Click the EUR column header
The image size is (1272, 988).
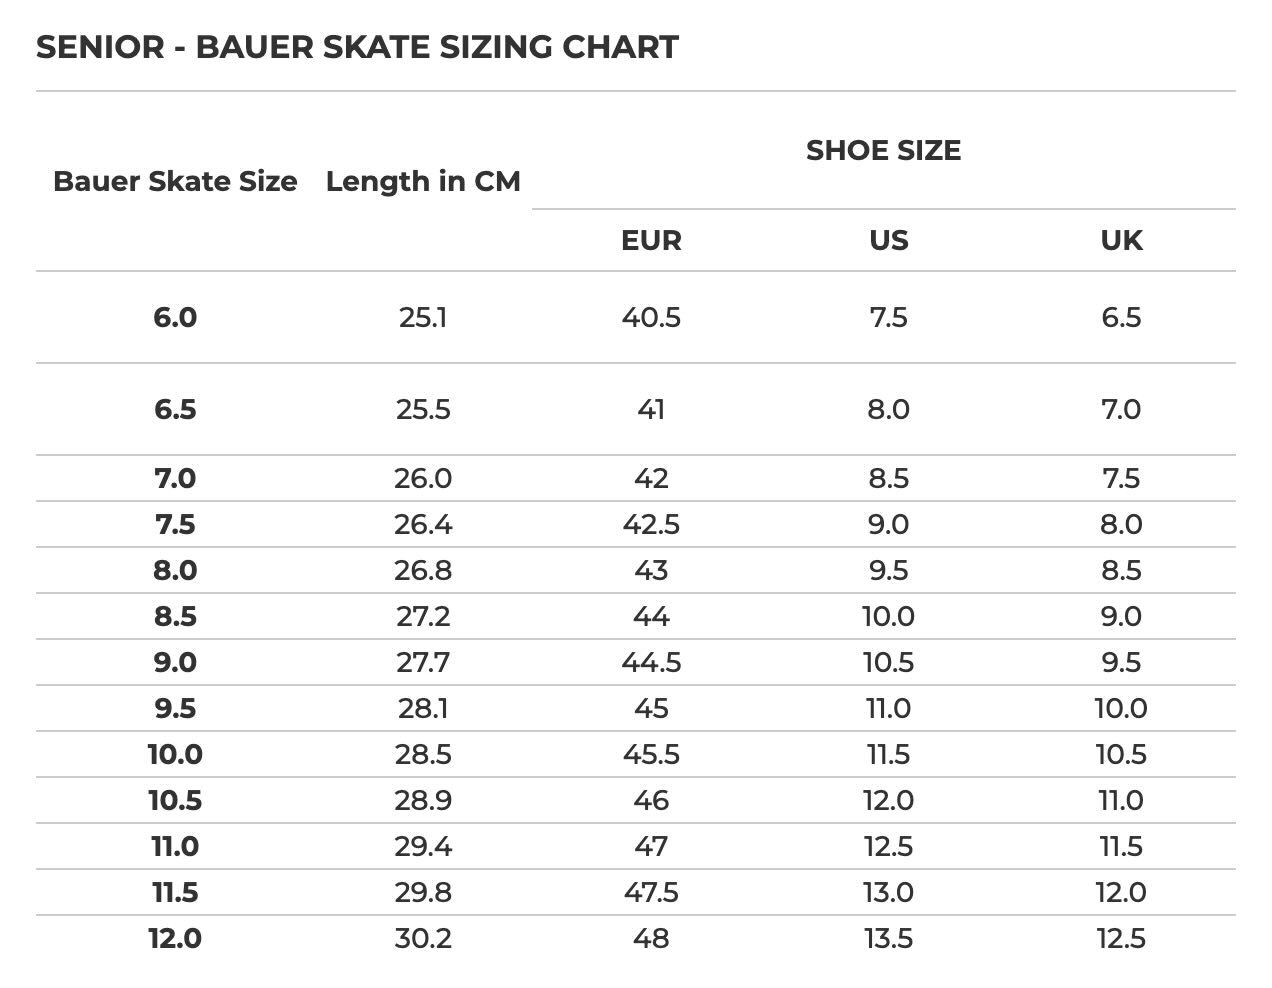651,240
